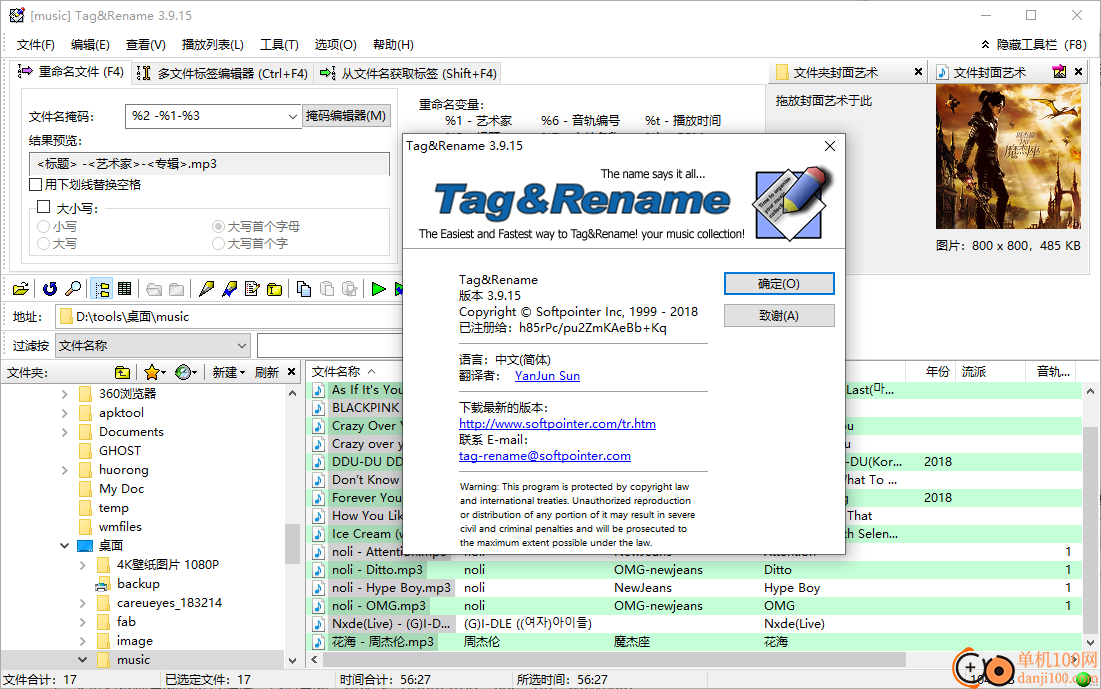Open the file name mask dropdown

tap(293, 117)
